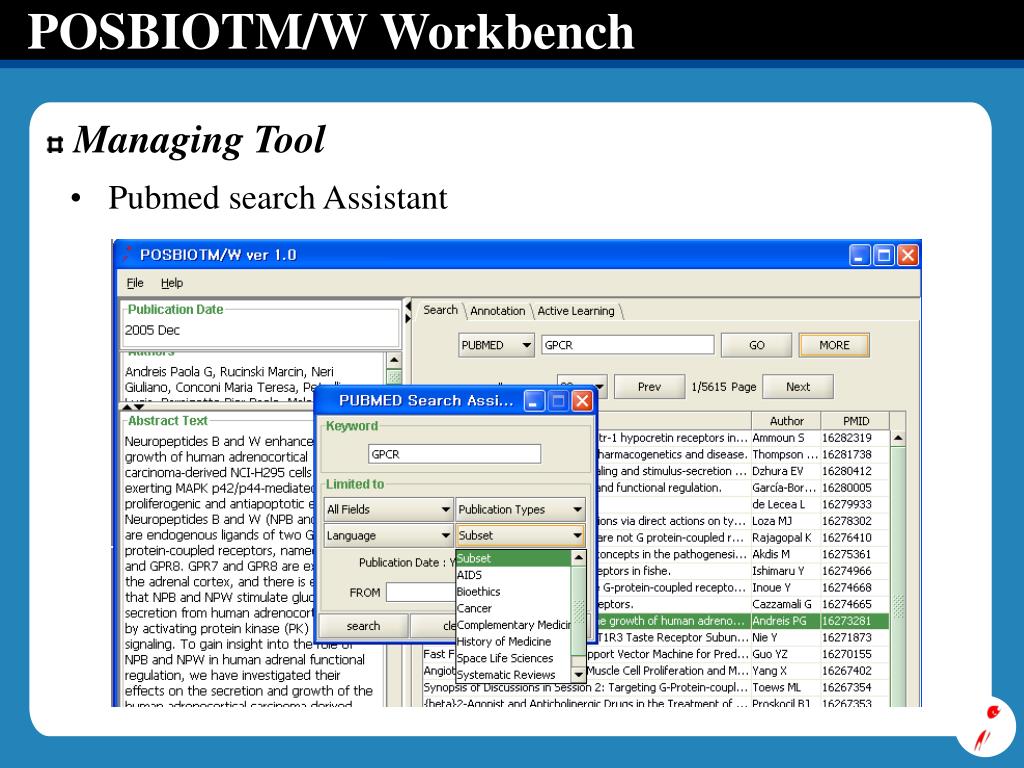Select Bioethics from the Subset list
This screenshot has width=1024, height=768.
pyautogui.click(x=513, y=592)
